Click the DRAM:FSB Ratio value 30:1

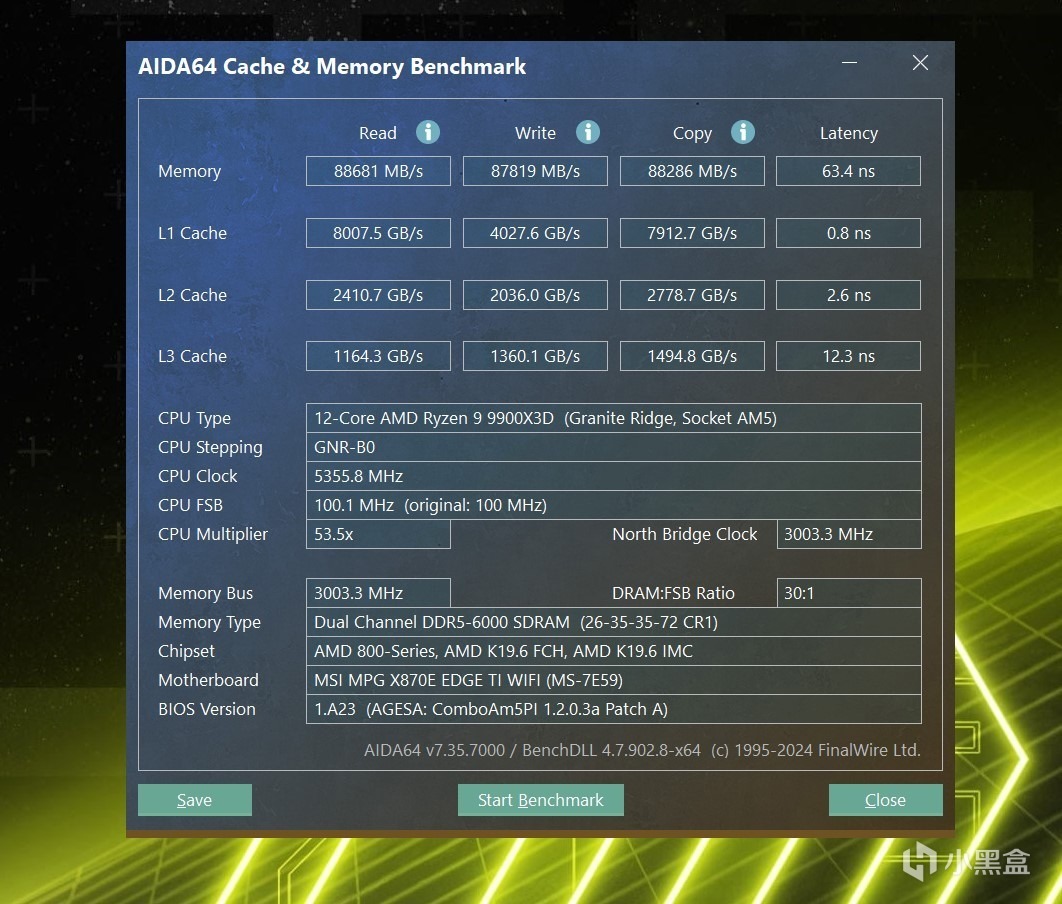pyautogui.click(x=849, y=593)
